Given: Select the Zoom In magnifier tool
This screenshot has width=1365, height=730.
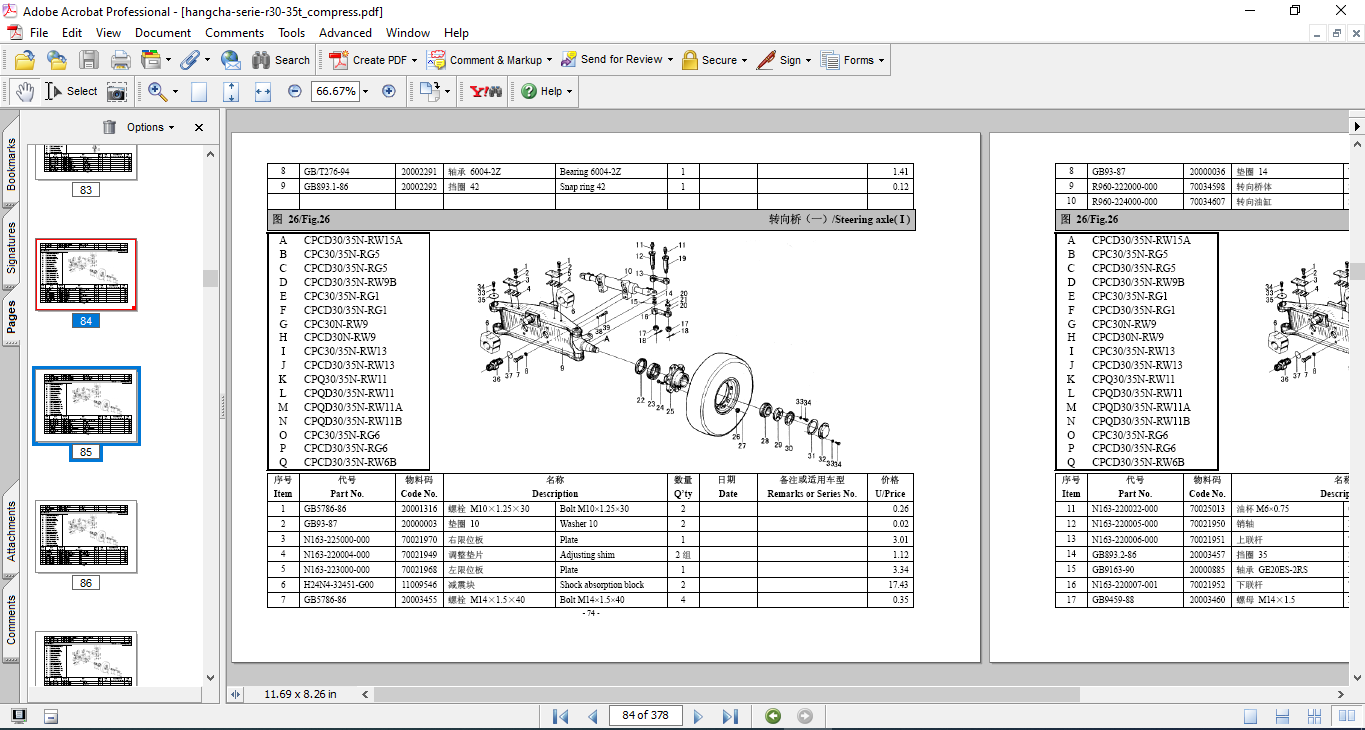Looking at the screenshot, I should (x=157, y=91).
